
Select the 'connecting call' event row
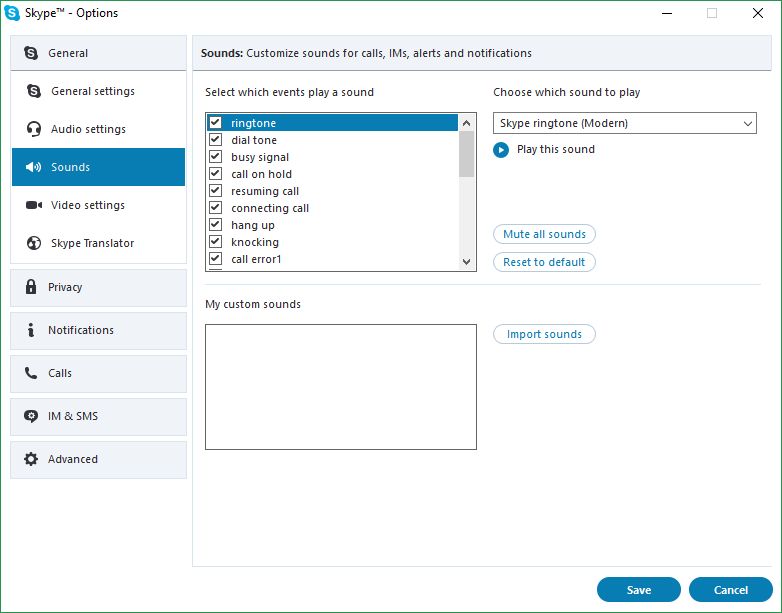pos(333,208)
